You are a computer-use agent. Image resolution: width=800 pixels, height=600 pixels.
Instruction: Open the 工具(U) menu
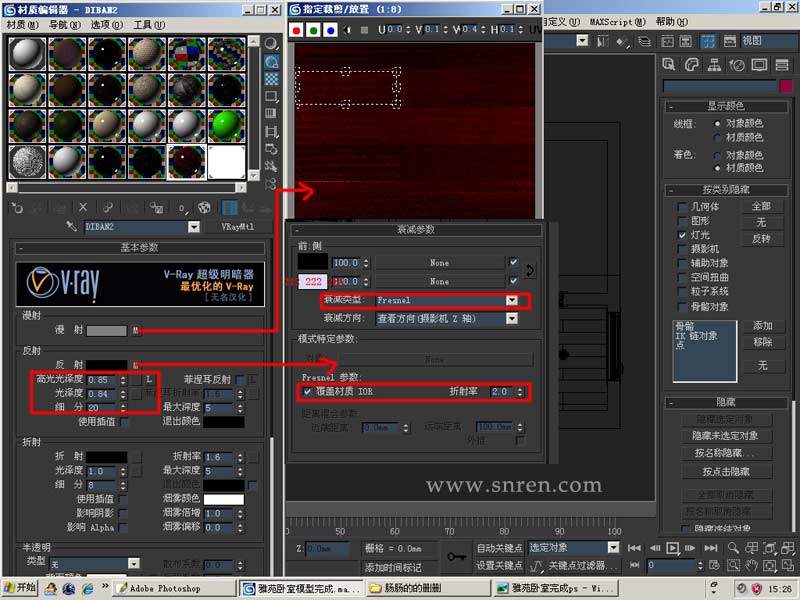pos(149,24)
